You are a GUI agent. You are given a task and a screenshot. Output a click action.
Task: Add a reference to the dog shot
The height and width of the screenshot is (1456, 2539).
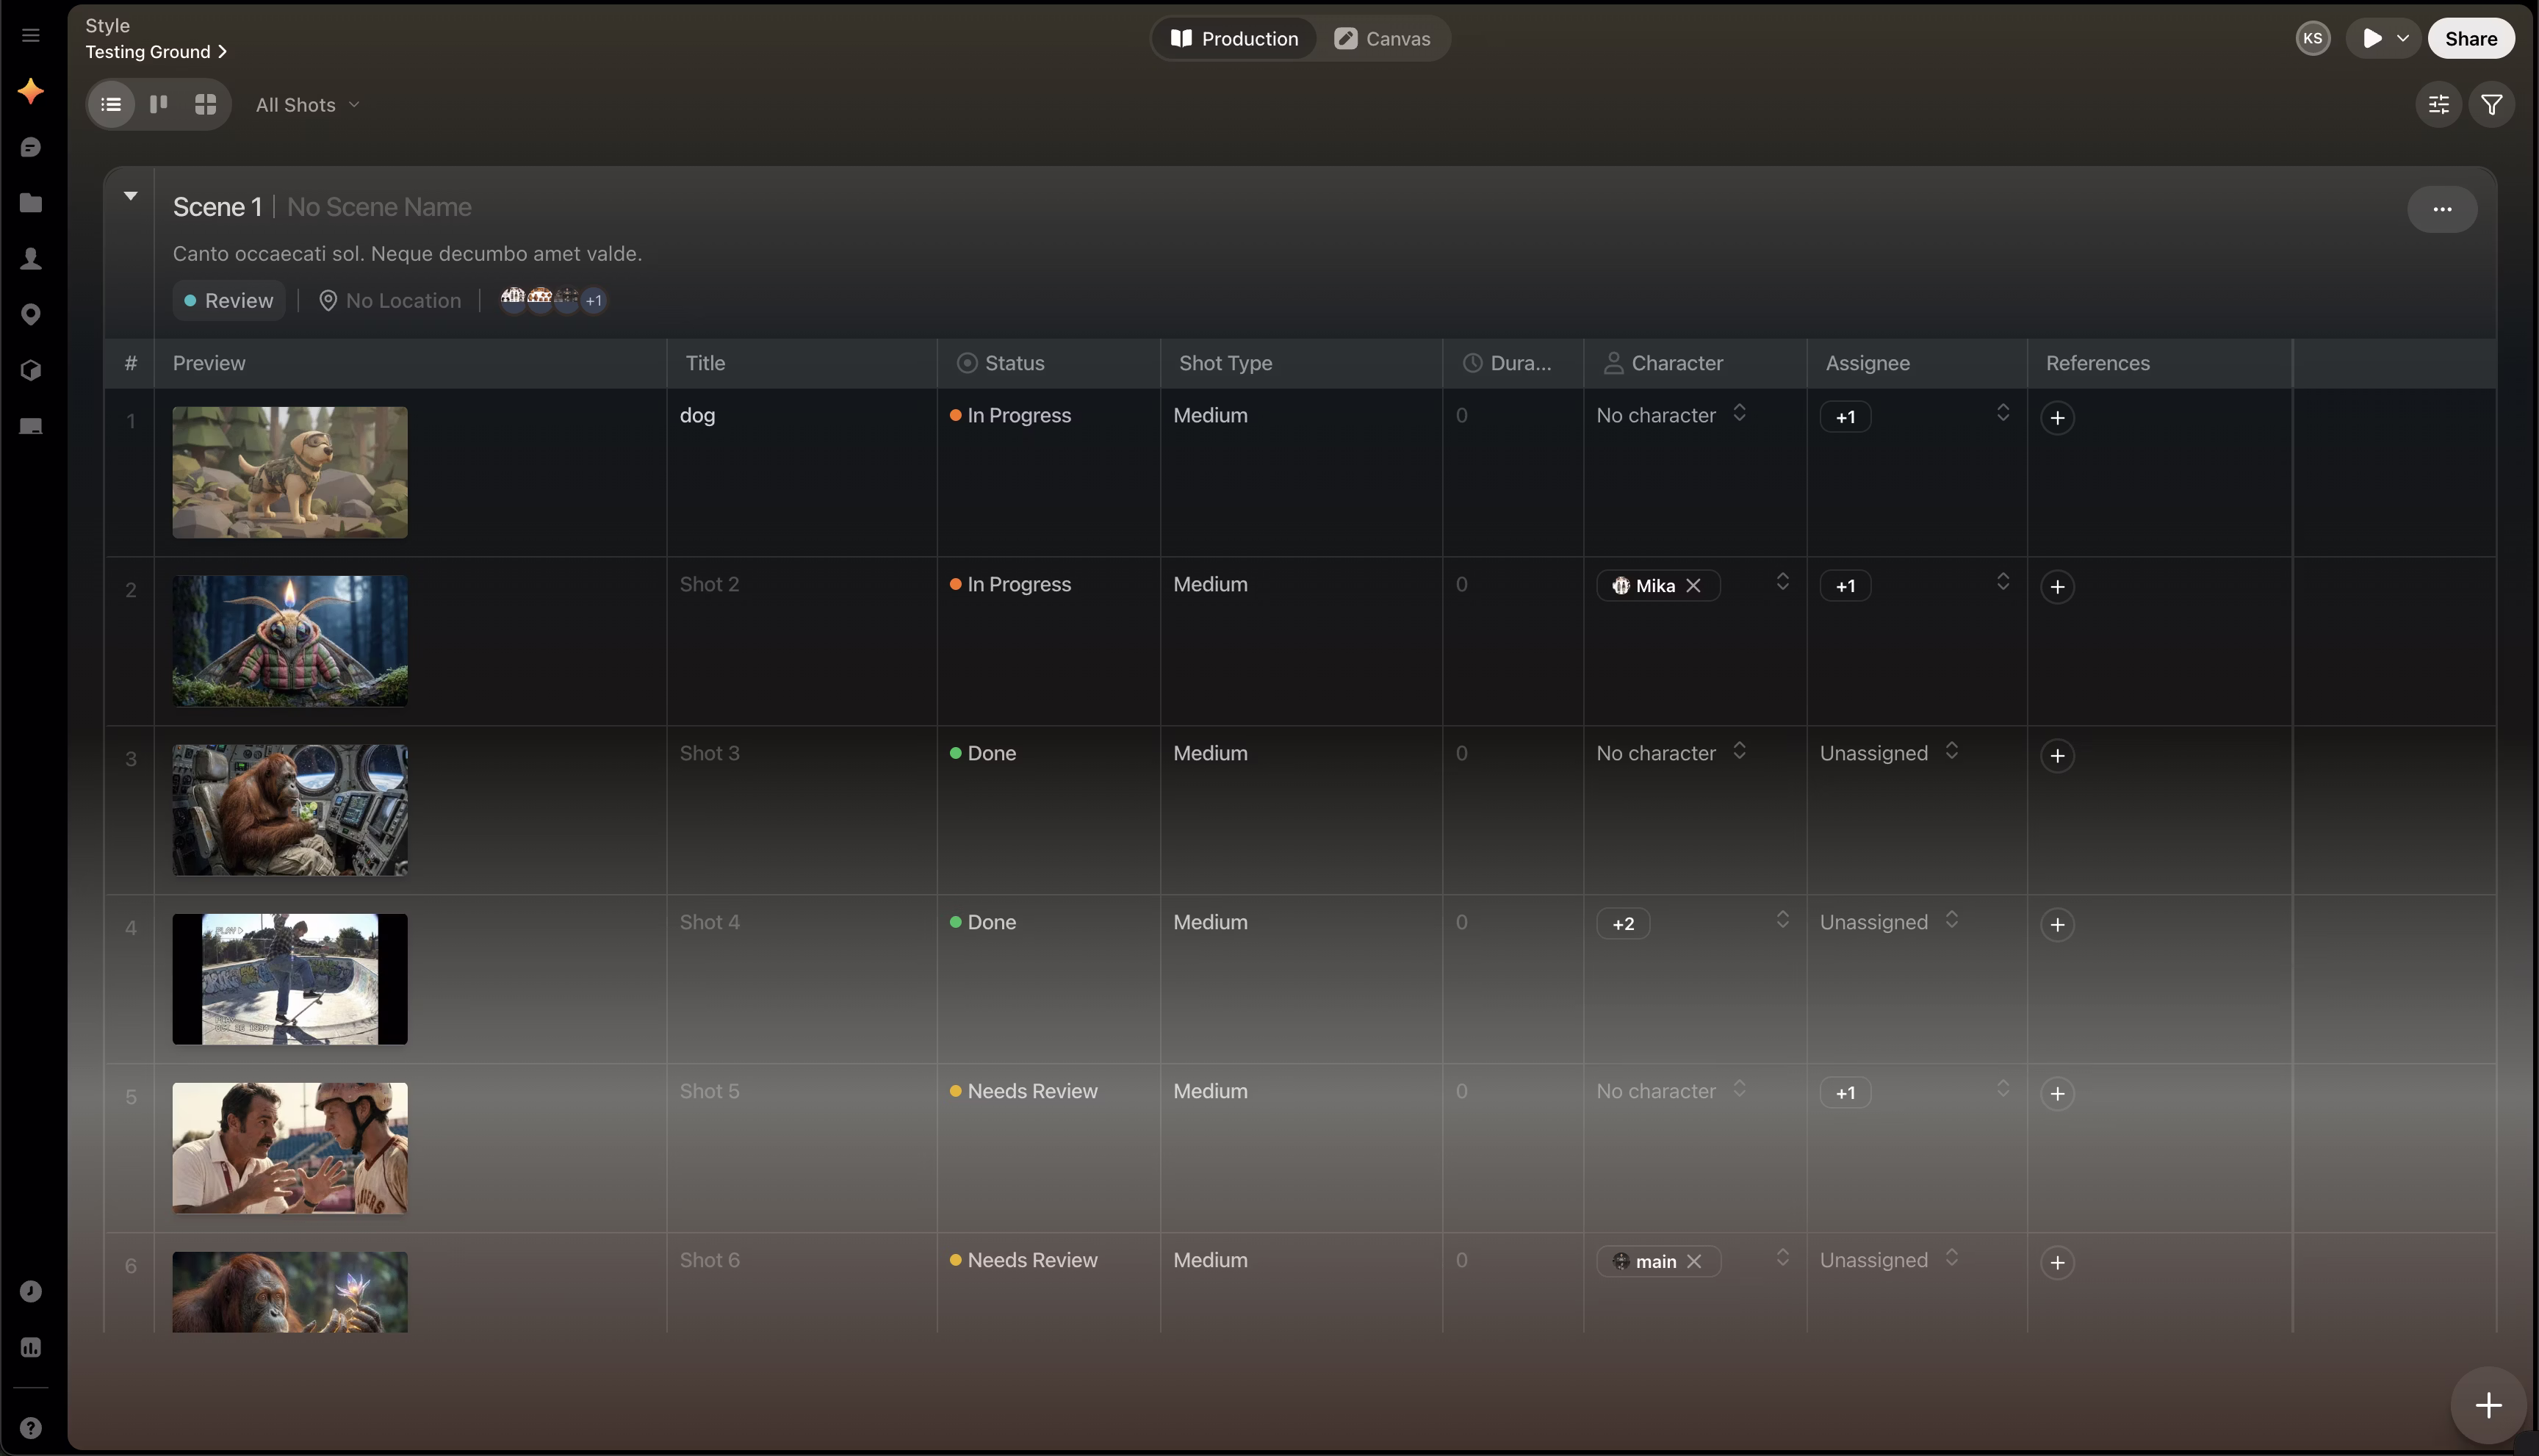click(2057, 418)
